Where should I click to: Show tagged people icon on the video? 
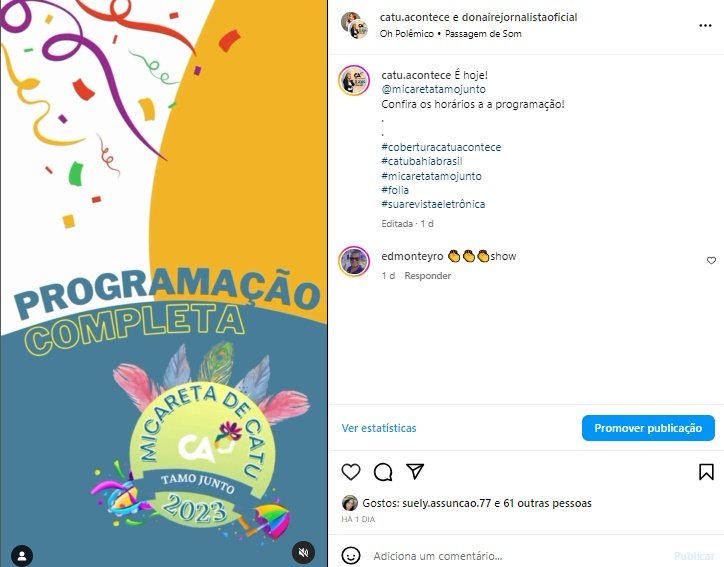pyautogui.click(x=22, y=555)
